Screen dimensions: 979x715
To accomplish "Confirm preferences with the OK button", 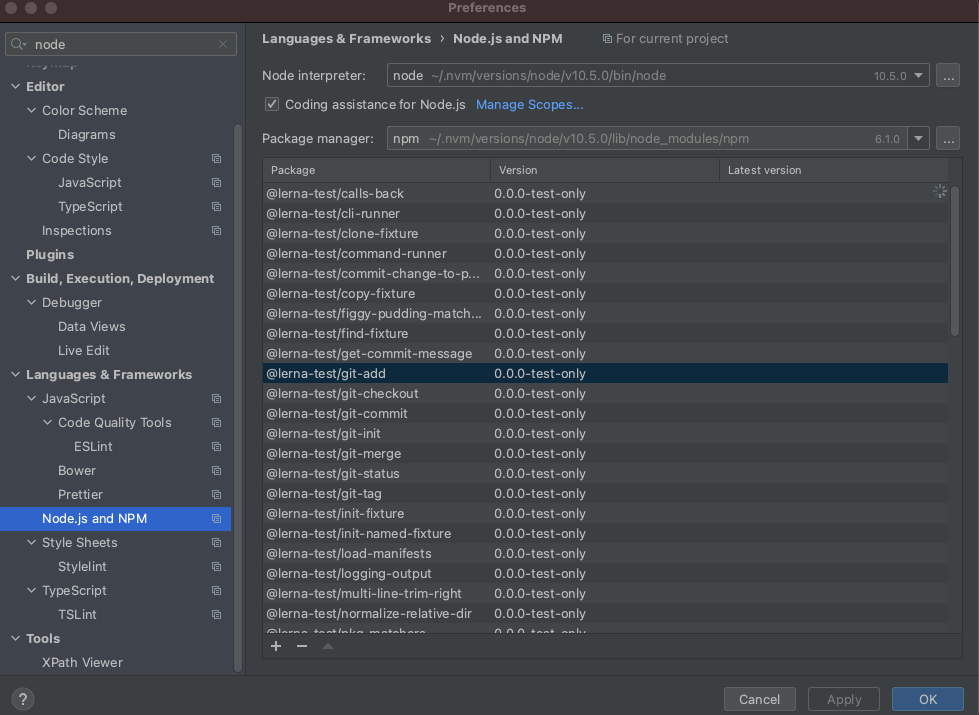I will point(927,699).
